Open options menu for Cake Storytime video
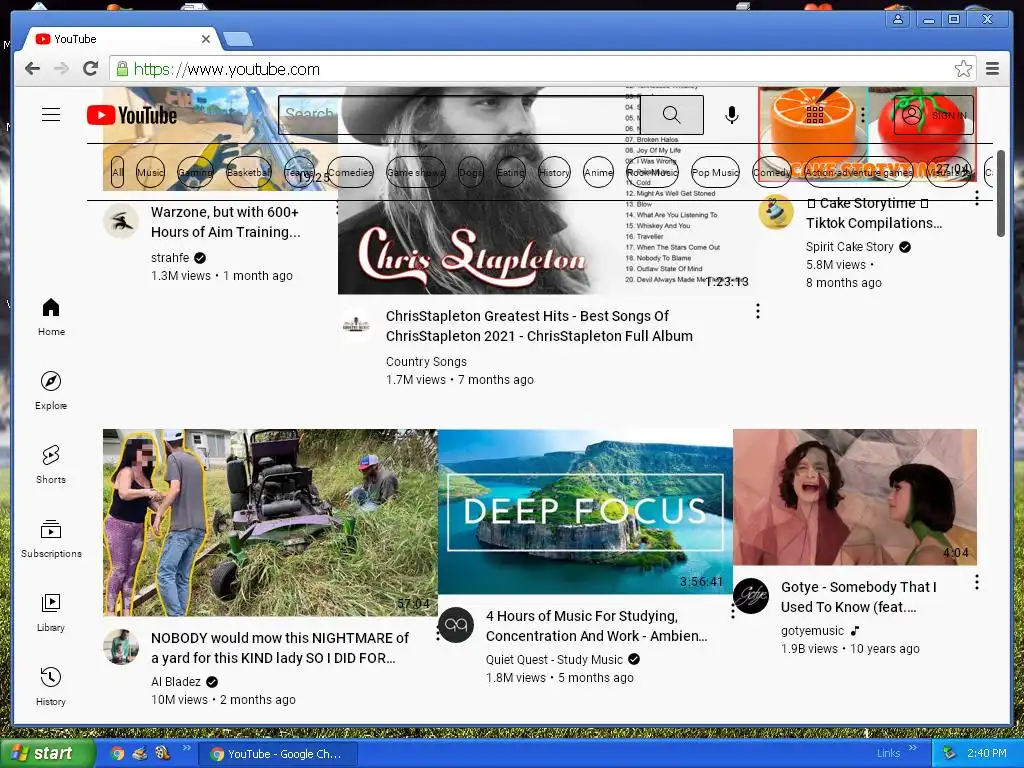Image resolution: width=1024 pixels, height=768 pixels. tap(977, 198)
